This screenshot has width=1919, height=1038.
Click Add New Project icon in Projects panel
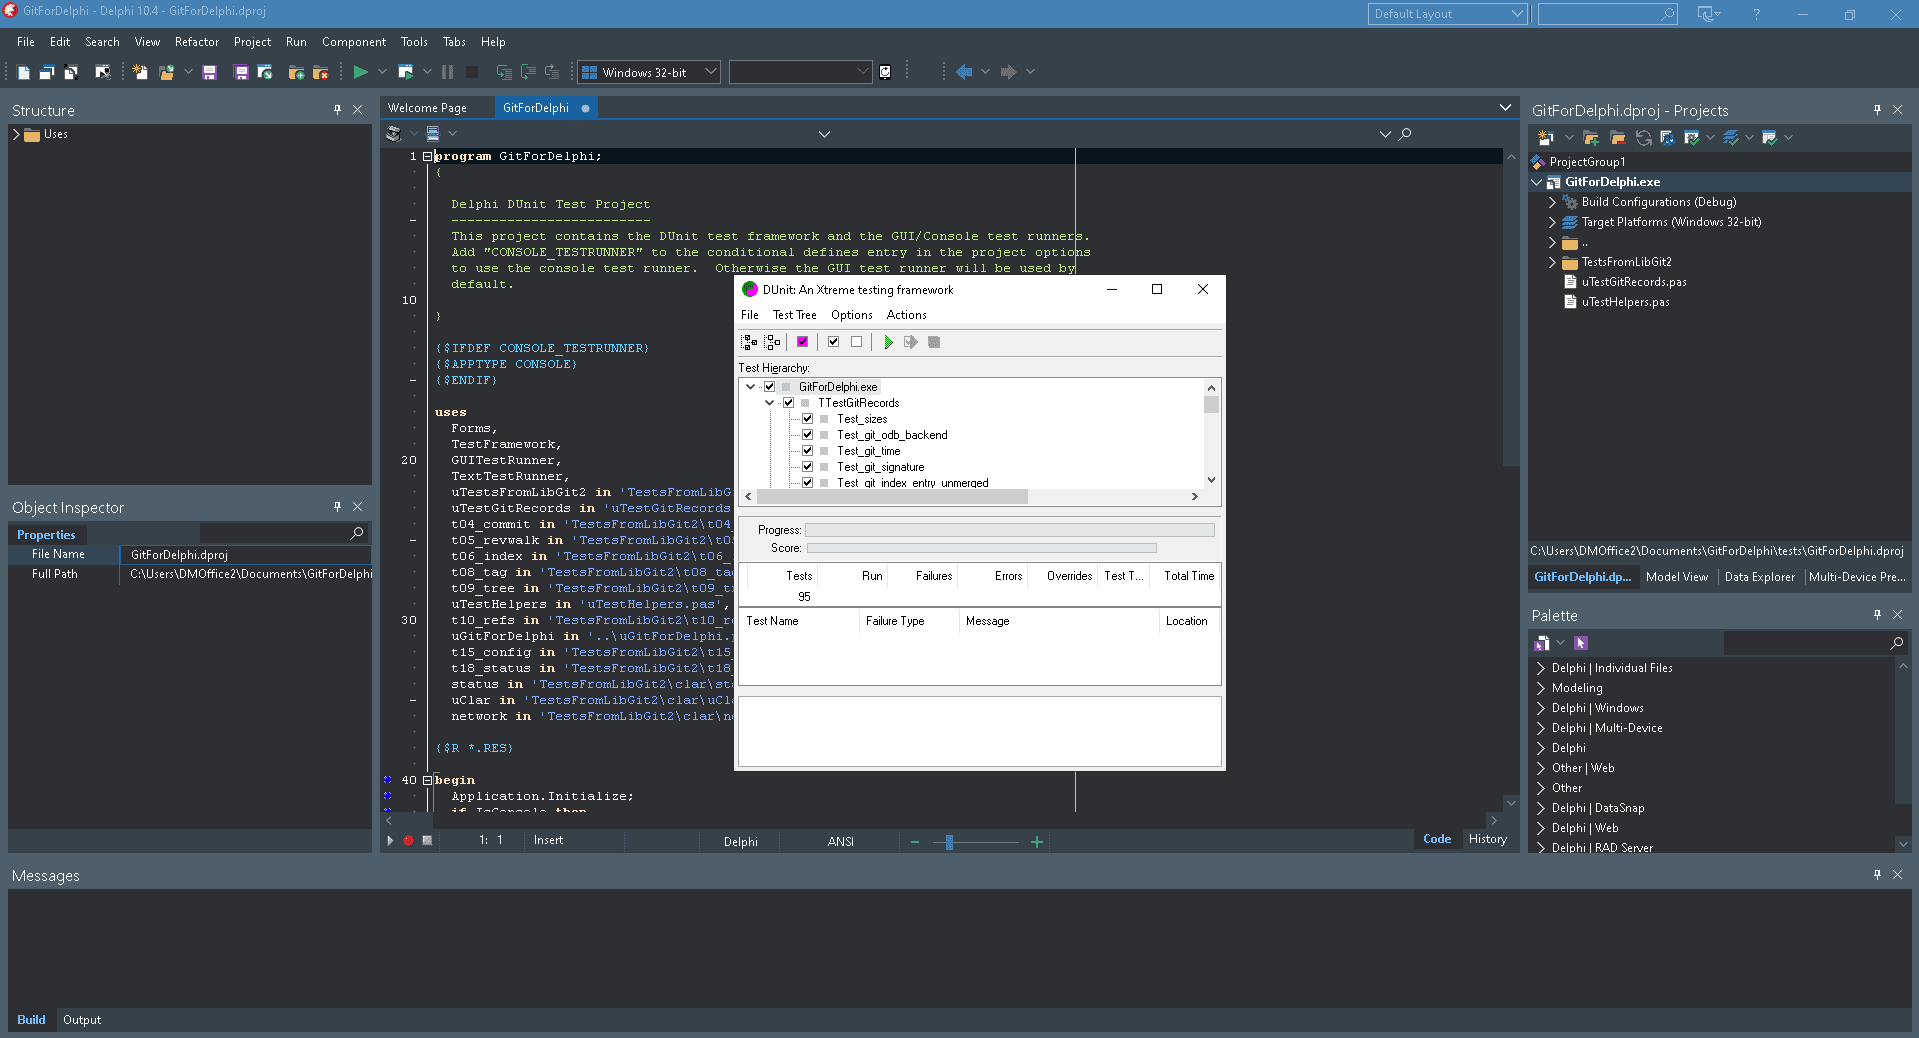(x=1545, y=138)
